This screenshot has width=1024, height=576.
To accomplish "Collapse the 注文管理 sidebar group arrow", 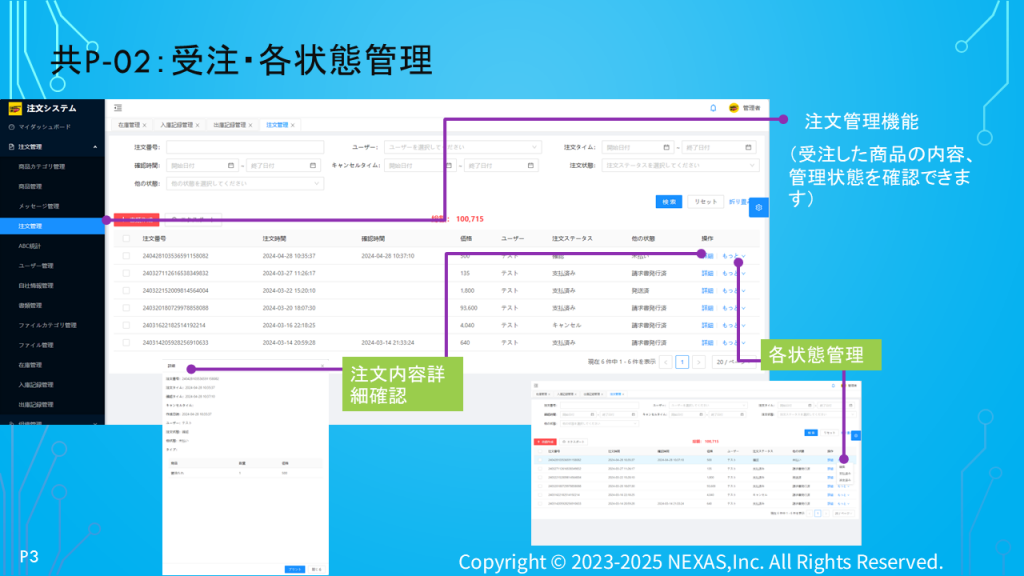I will (95, 147).
